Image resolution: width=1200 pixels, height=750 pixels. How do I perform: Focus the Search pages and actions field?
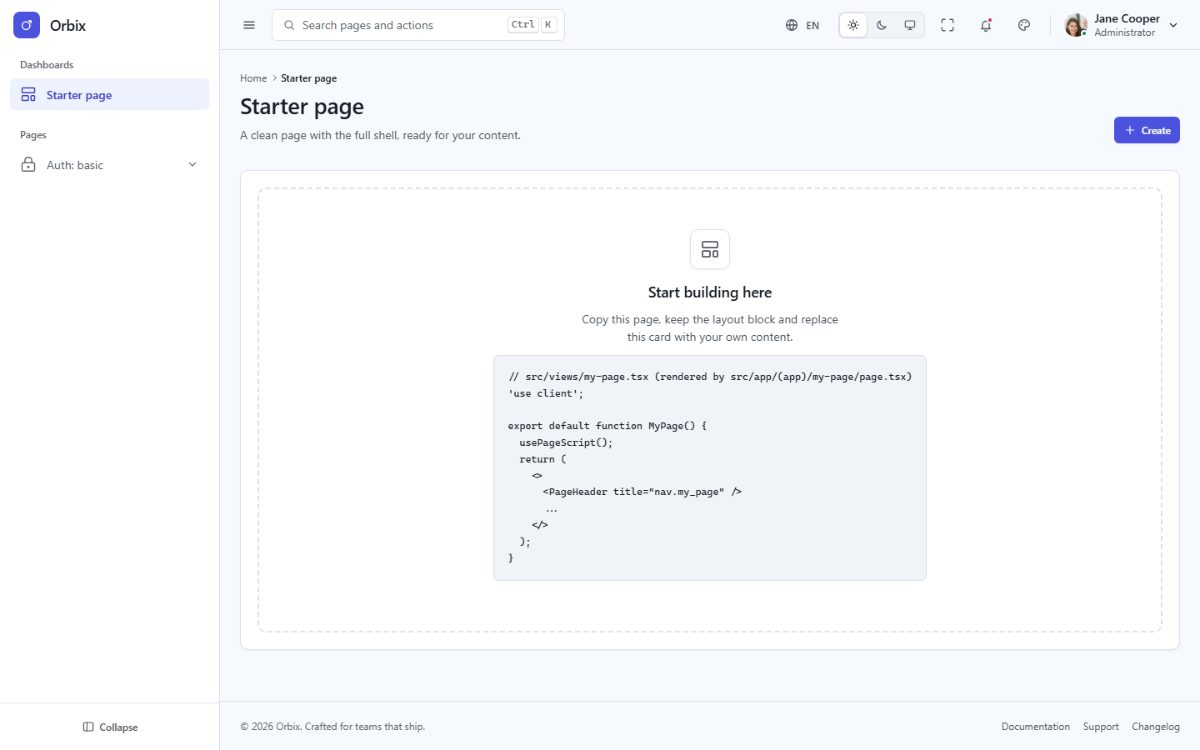(x=418, y=25)
